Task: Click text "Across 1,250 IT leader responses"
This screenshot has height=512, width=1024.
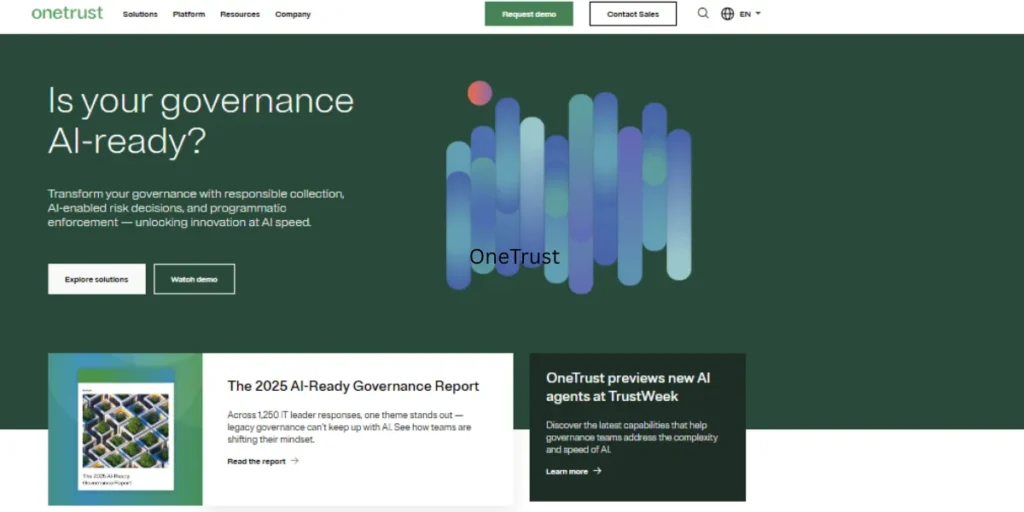Action: coord(349,427)
